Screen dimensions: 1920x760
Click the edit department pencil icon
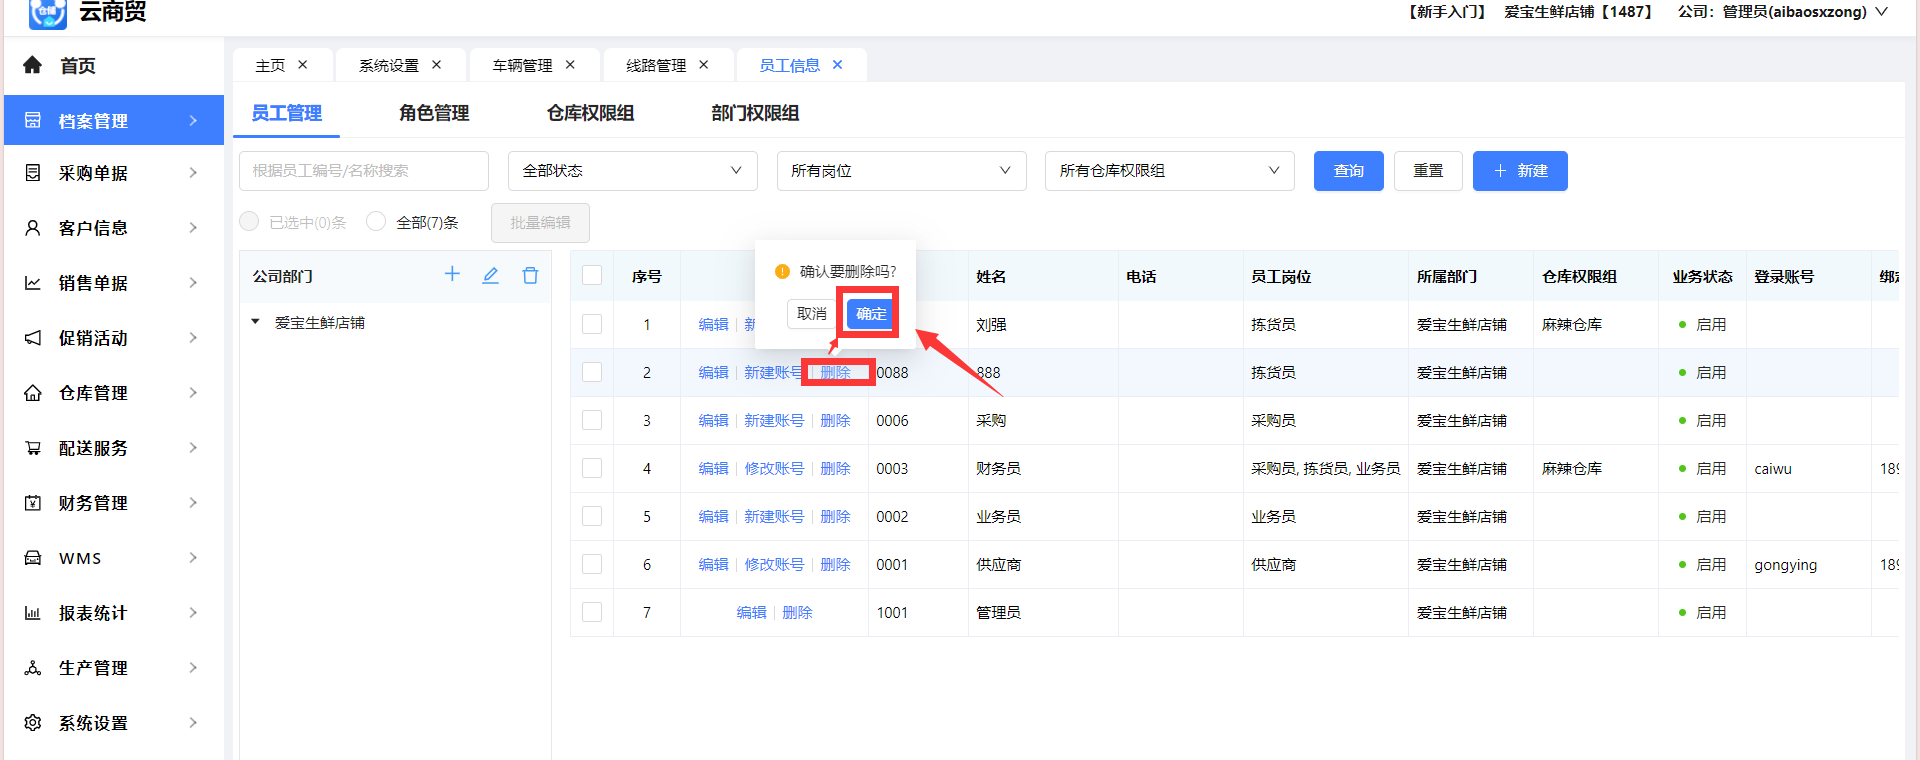490,275
